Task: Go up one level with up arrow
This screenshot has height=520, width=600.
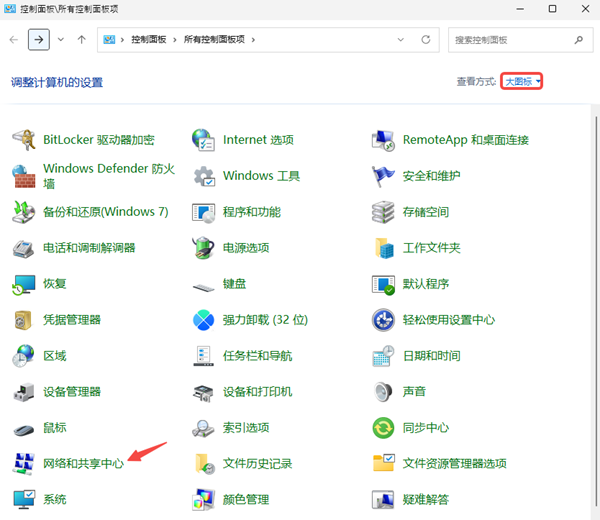Action: pos(82,39)
